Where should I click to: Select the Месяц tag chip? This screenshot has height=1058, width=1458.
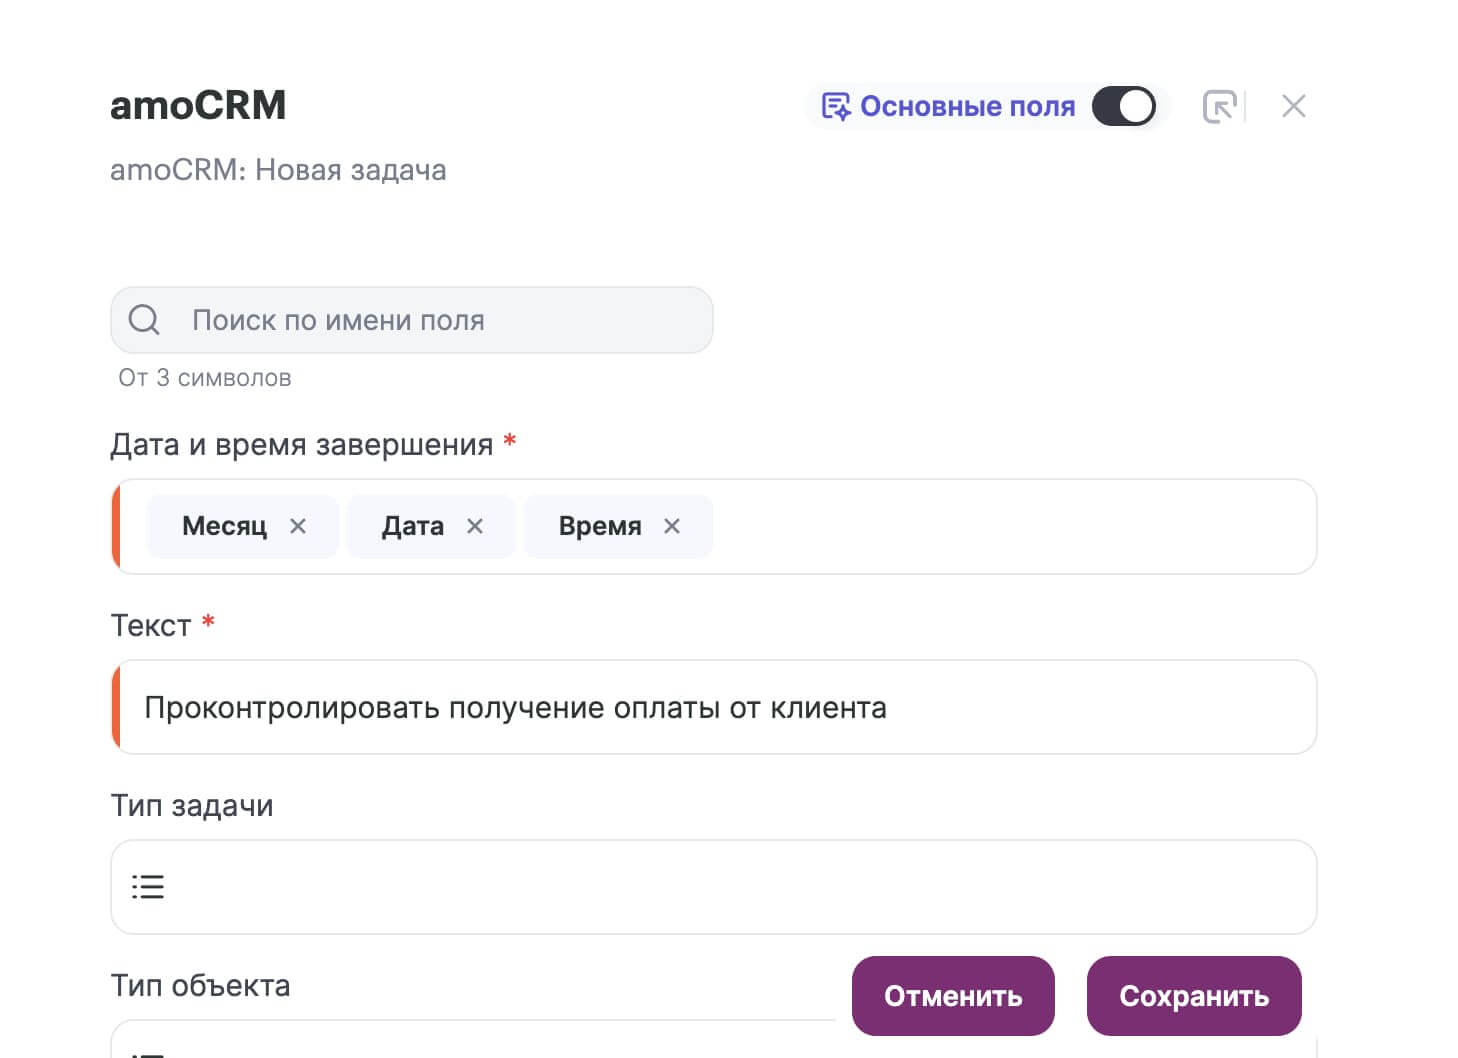pyautogui.click(x=242, y=526)
